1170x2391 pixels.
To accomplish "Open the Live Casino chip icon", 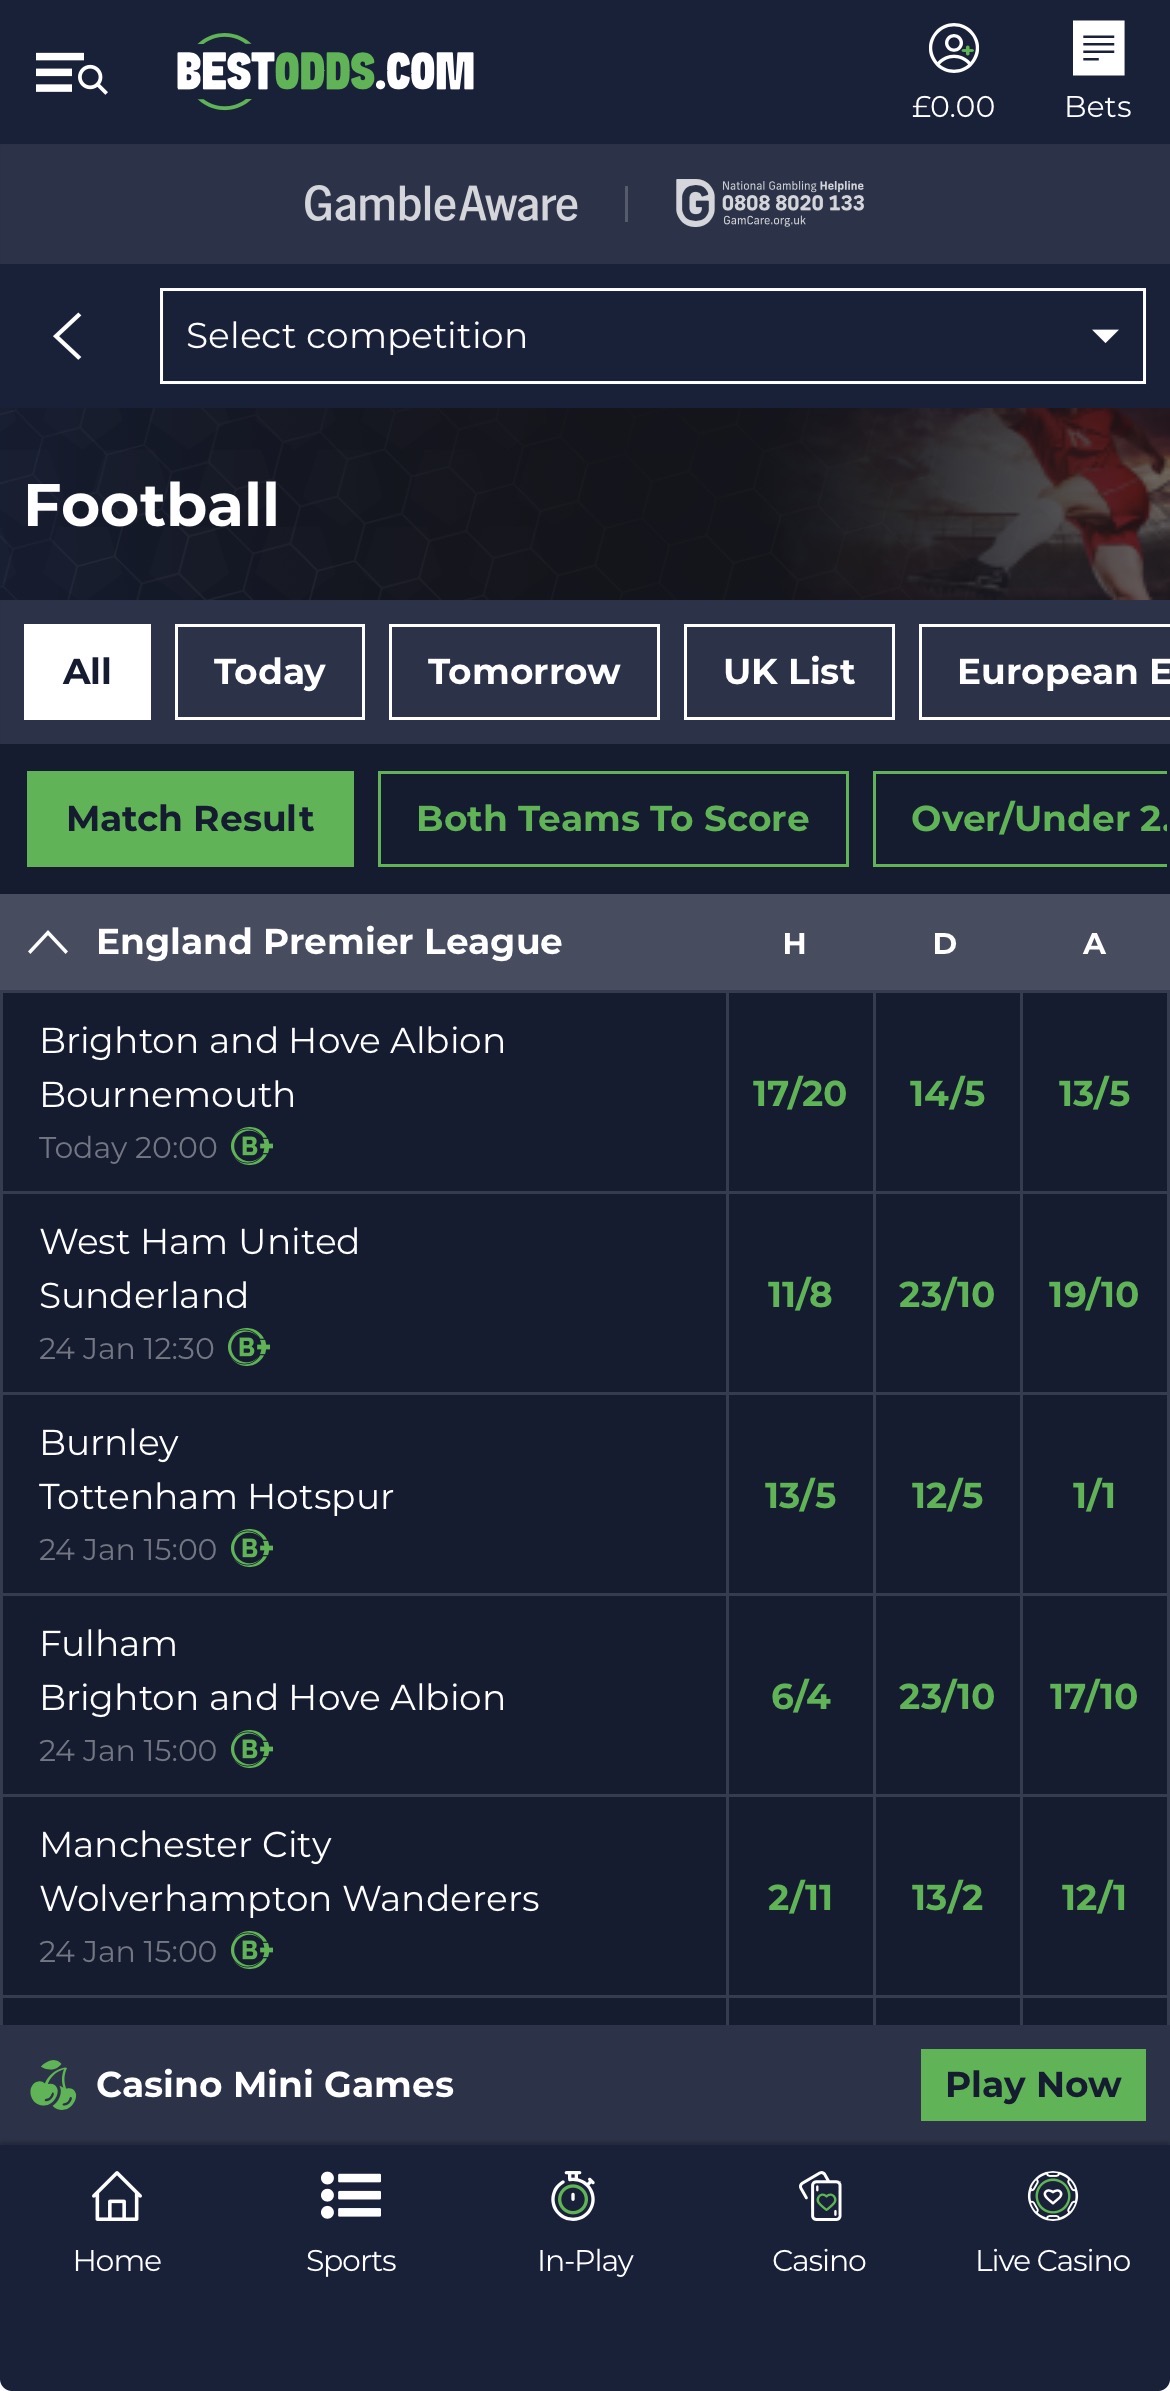I will (x=1052, y=2197).
